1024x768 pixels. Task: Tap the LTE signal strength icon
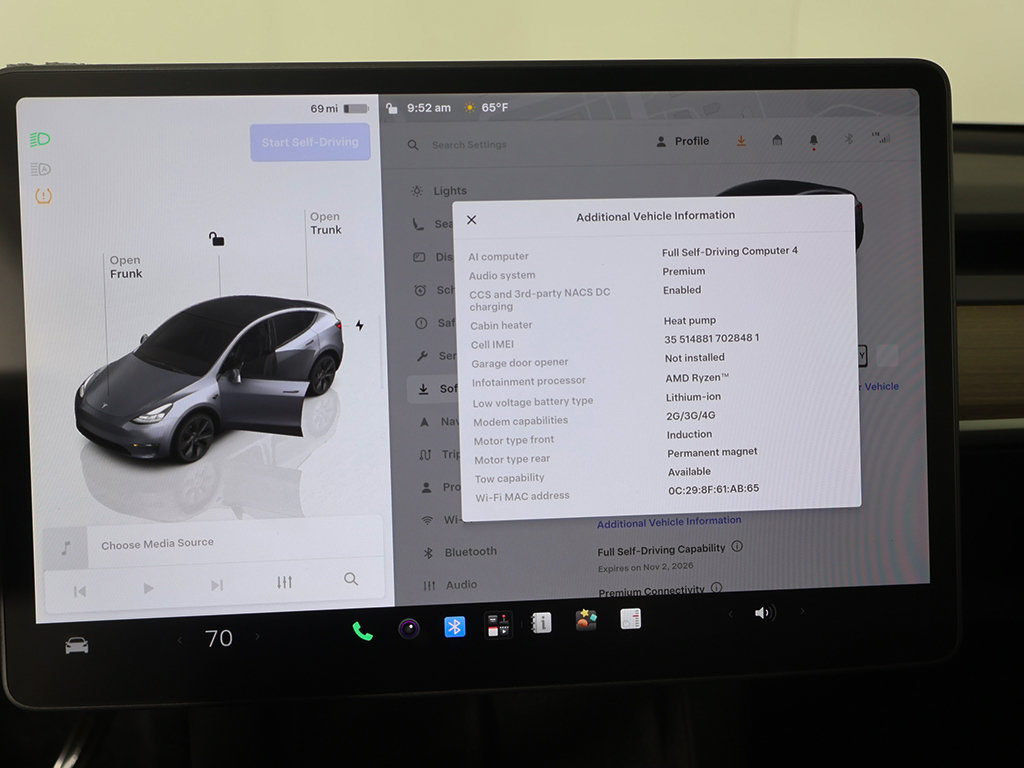click(x=881, y=138)
